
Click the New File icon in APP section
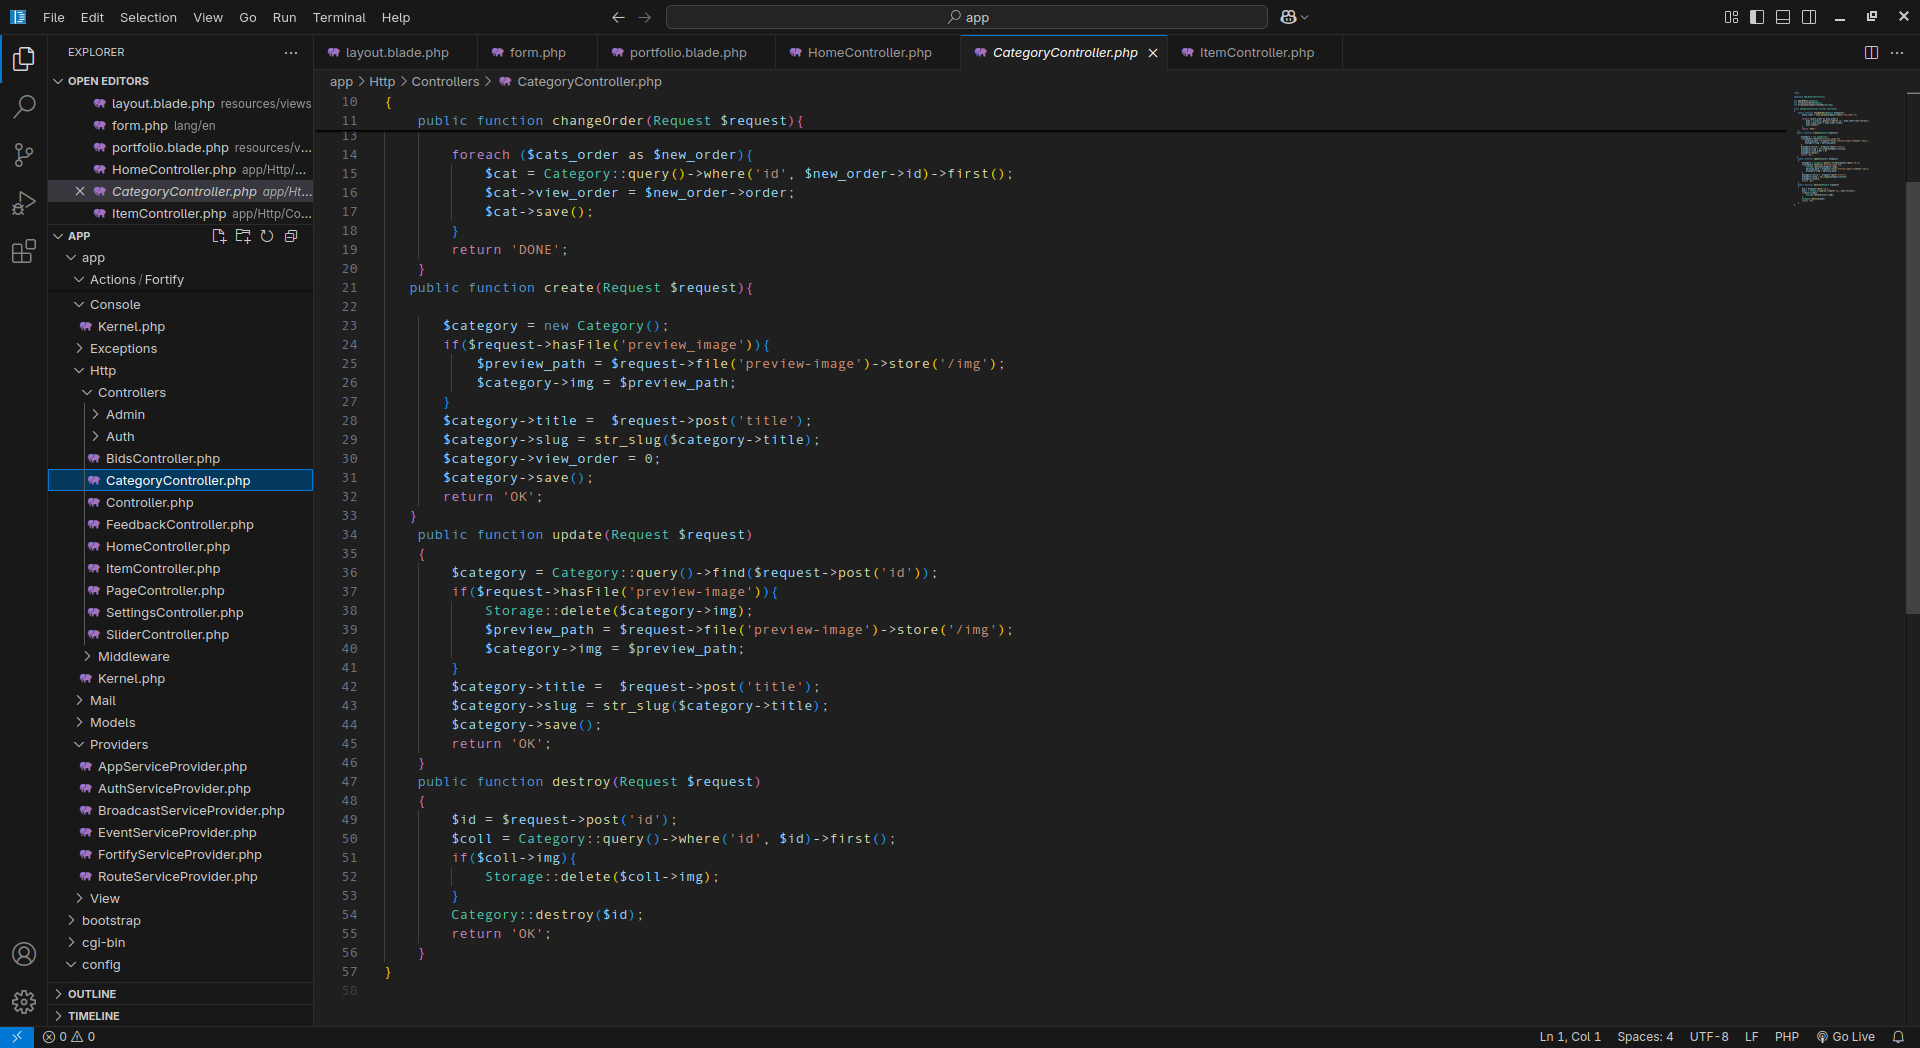pos(219,236)
